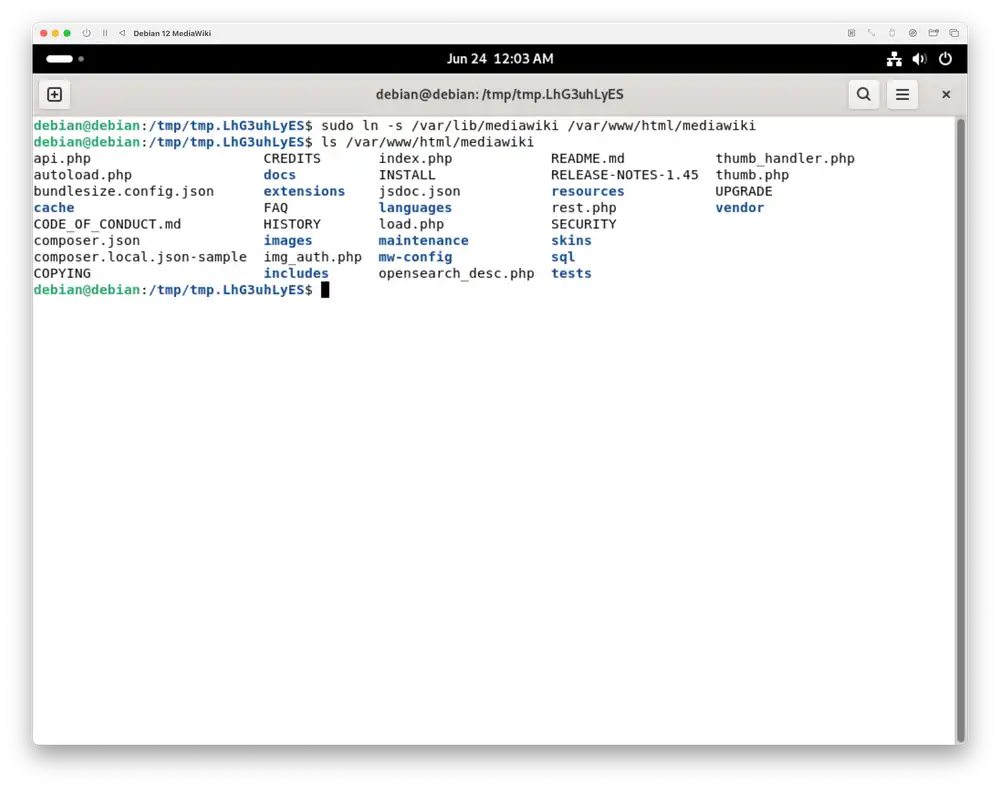Screen dimensions: 1000x788
Task: Click the sudo ln -s command line
Action: click(x=538, y=126)
